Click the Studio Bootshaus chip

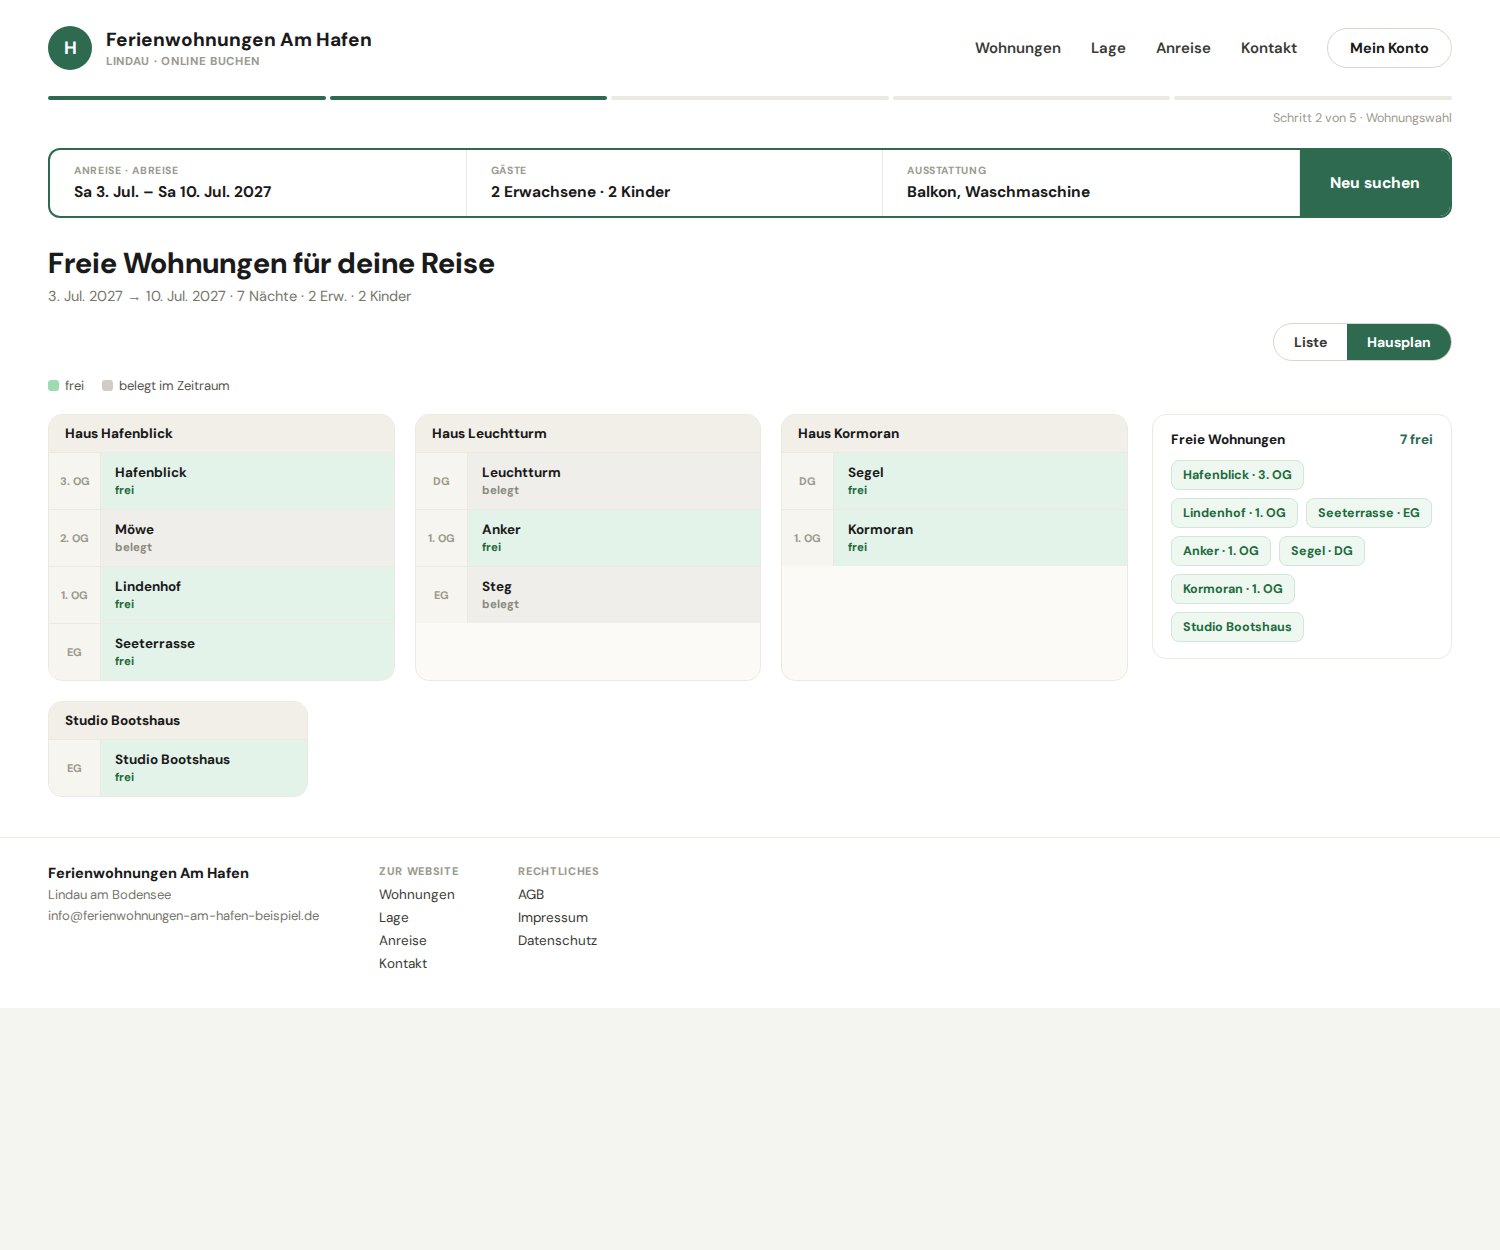click(x=1237, y=627)
